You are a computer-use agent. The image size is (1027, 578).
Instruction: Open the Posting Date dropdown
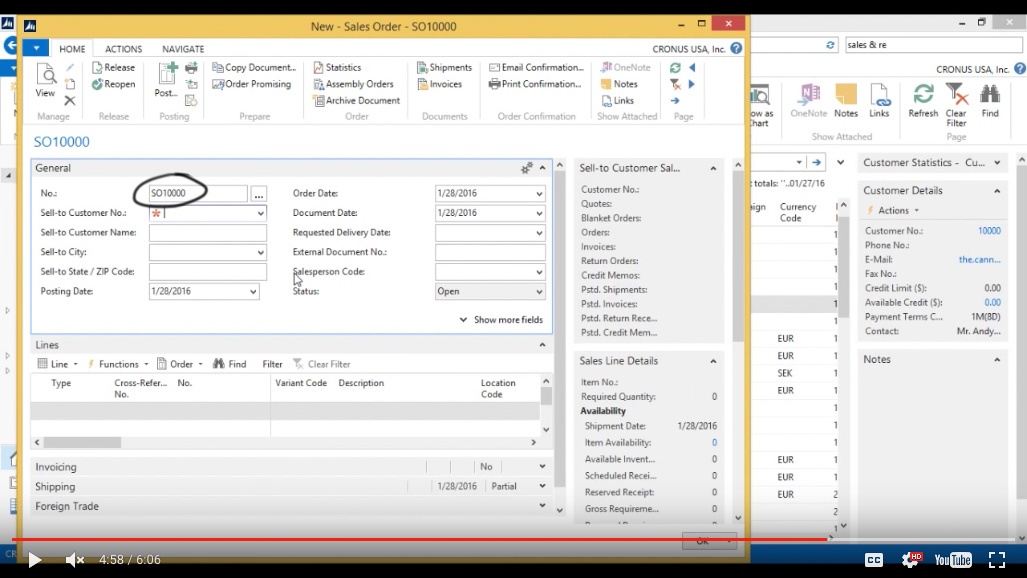point(253,292)
